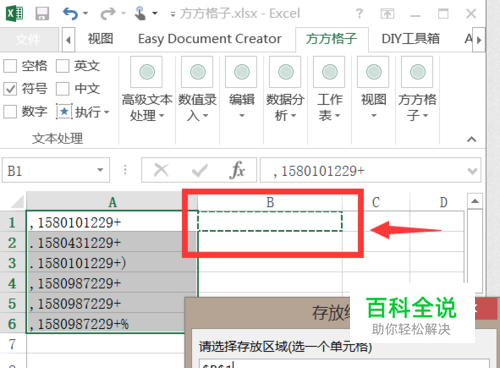Select row 7 header

(x=13, y=344)
